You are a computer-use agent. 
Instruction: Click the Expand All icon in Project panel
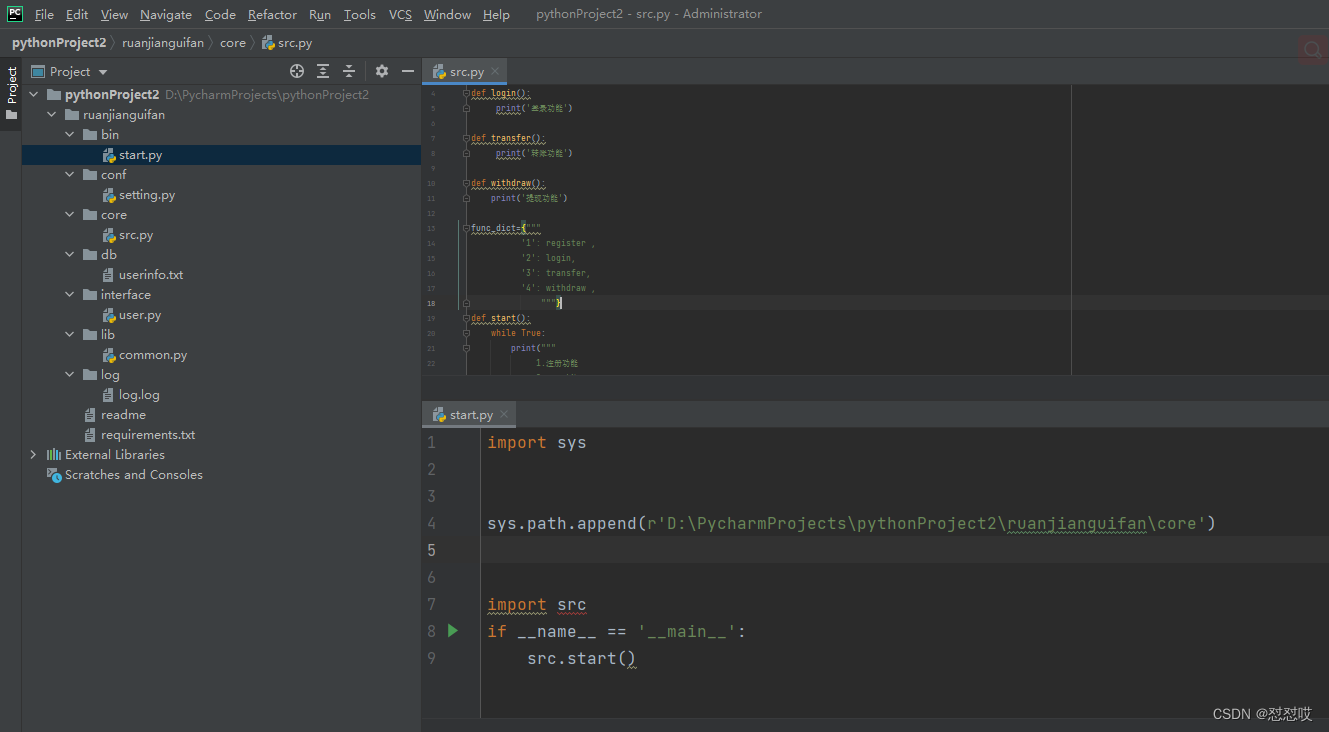pos(323,71)
